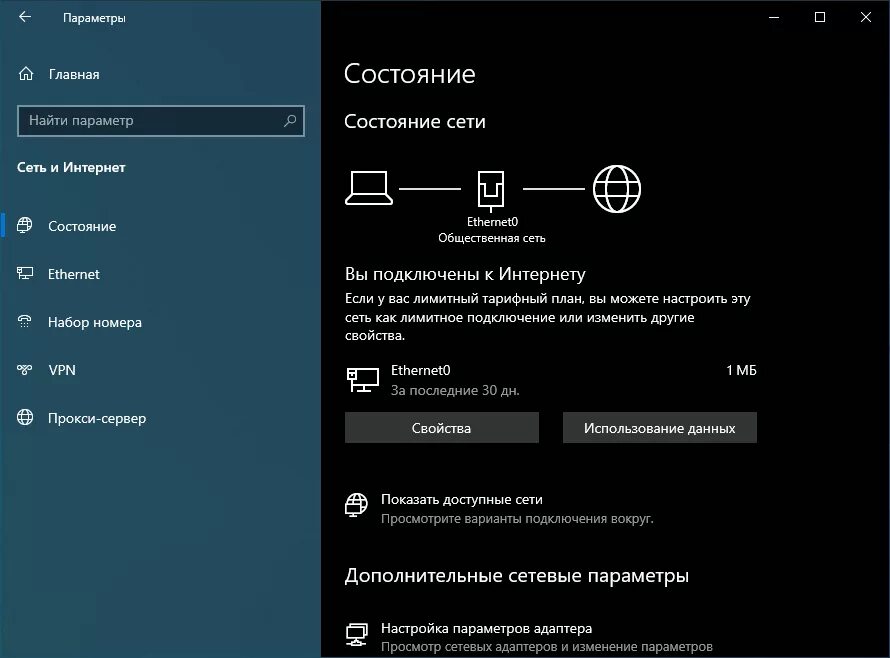Click the back arrow icon
Viewport: 890px width, 658px height.
(24, 17)
